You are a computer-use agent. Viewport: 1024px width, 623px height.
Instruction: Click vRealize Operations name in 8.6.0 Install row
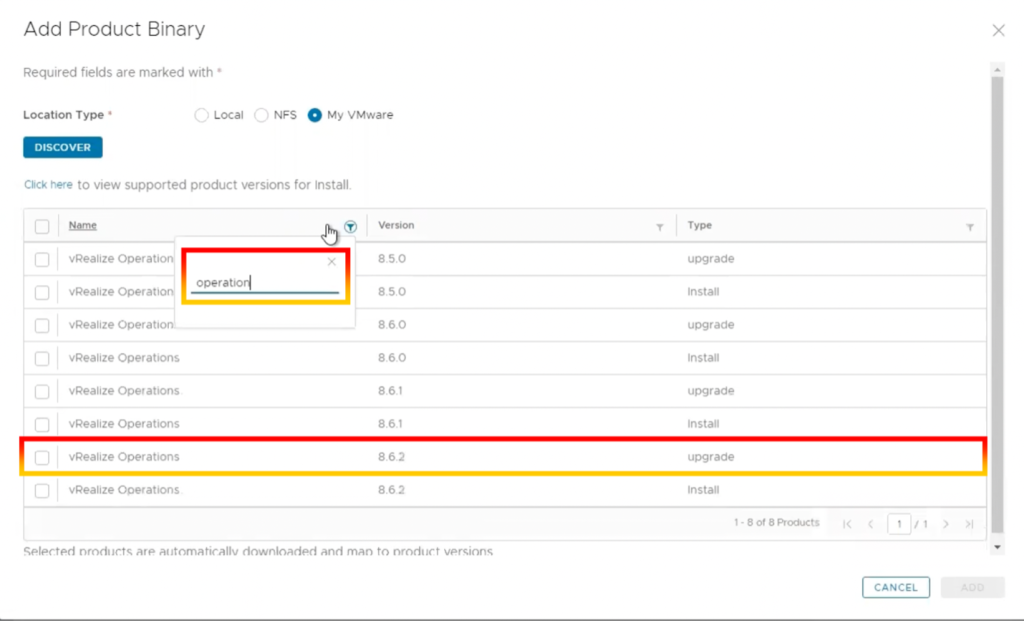124,358
